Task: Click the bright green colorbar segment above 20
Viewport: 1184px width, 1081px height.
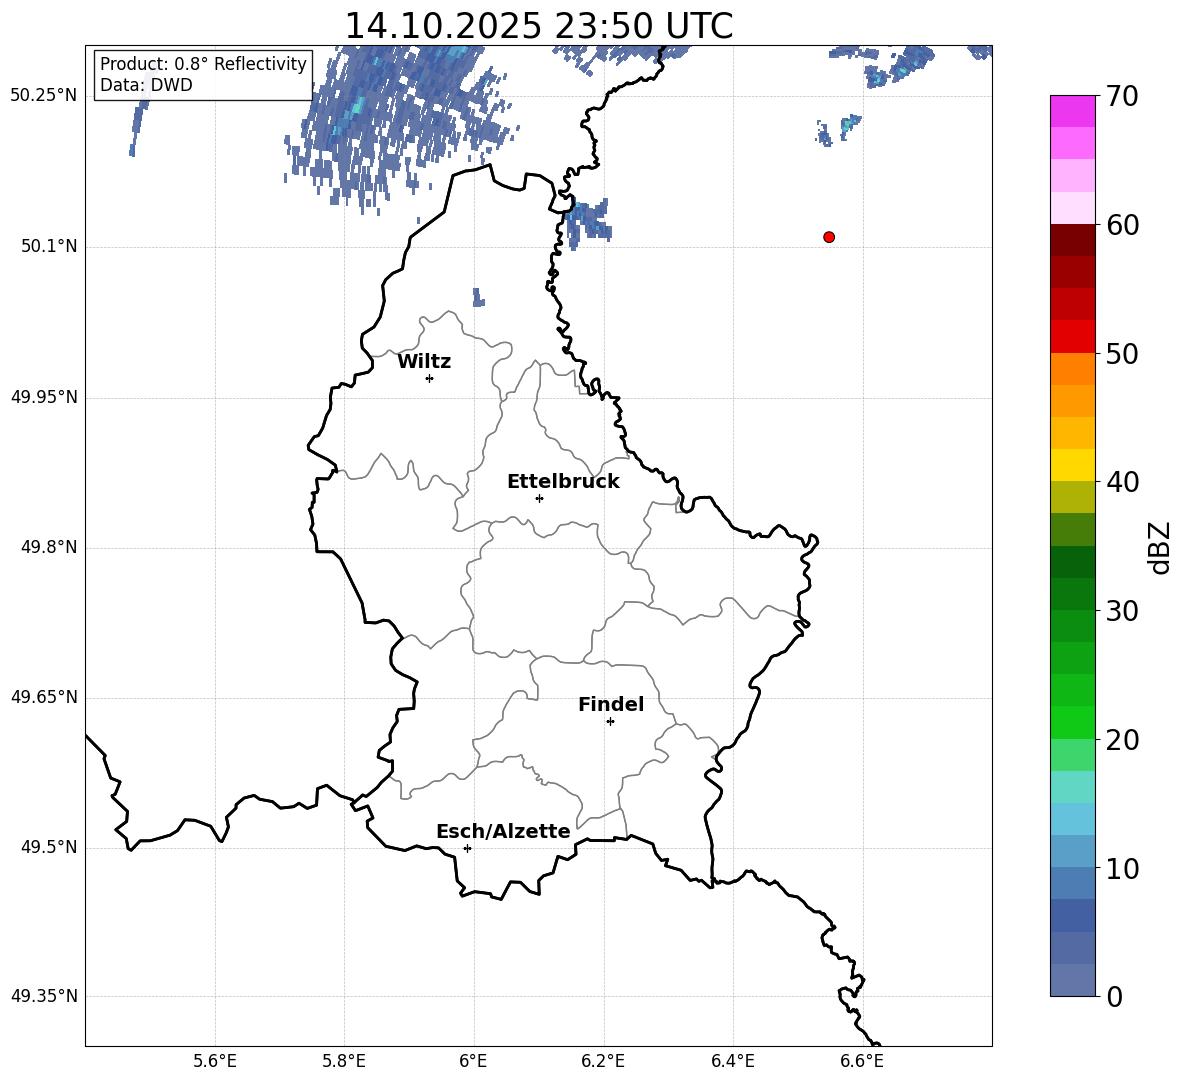Action: tap(1072, 722)
